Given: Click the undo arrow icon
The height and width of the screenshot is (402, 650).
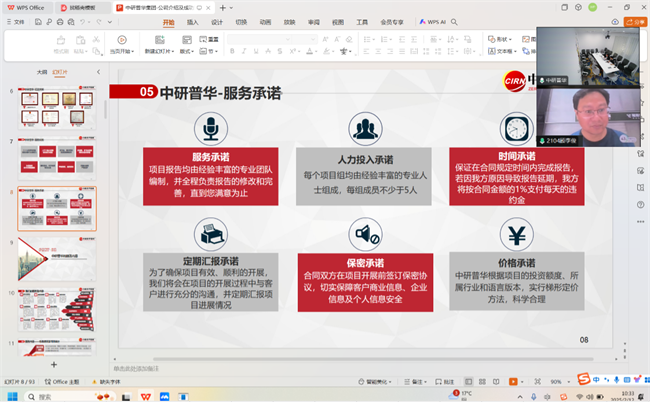Looking at the screenshot, I should (x=82, y=22).
